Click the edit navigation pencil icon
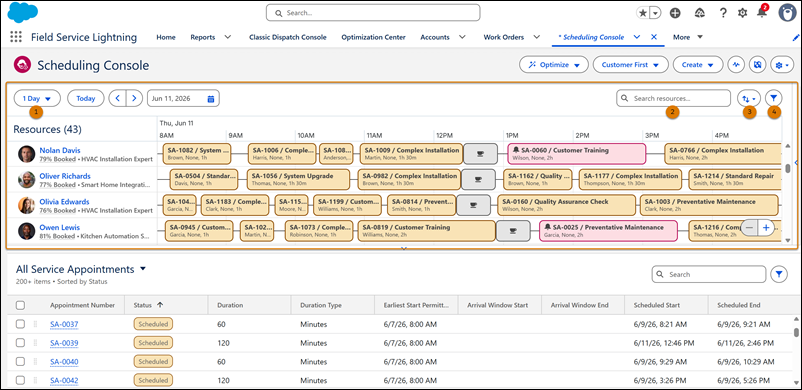The height and width of the screenshot is (390, 802). pos(796,37)
